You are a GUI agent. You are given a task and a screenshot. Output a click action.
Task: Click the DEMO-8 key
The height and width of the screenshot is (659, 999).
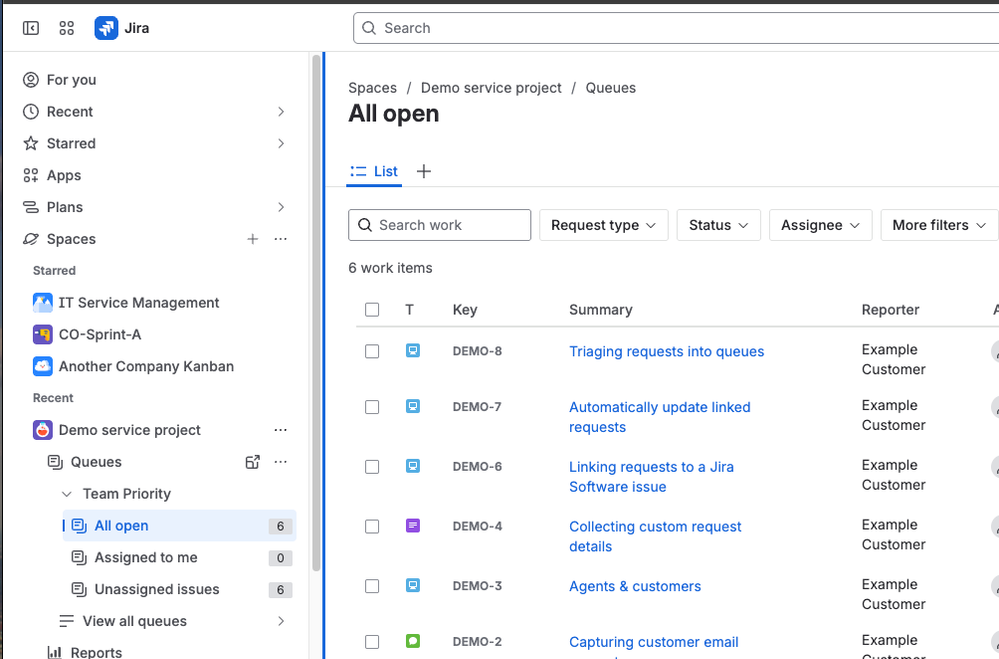(477, 351)
